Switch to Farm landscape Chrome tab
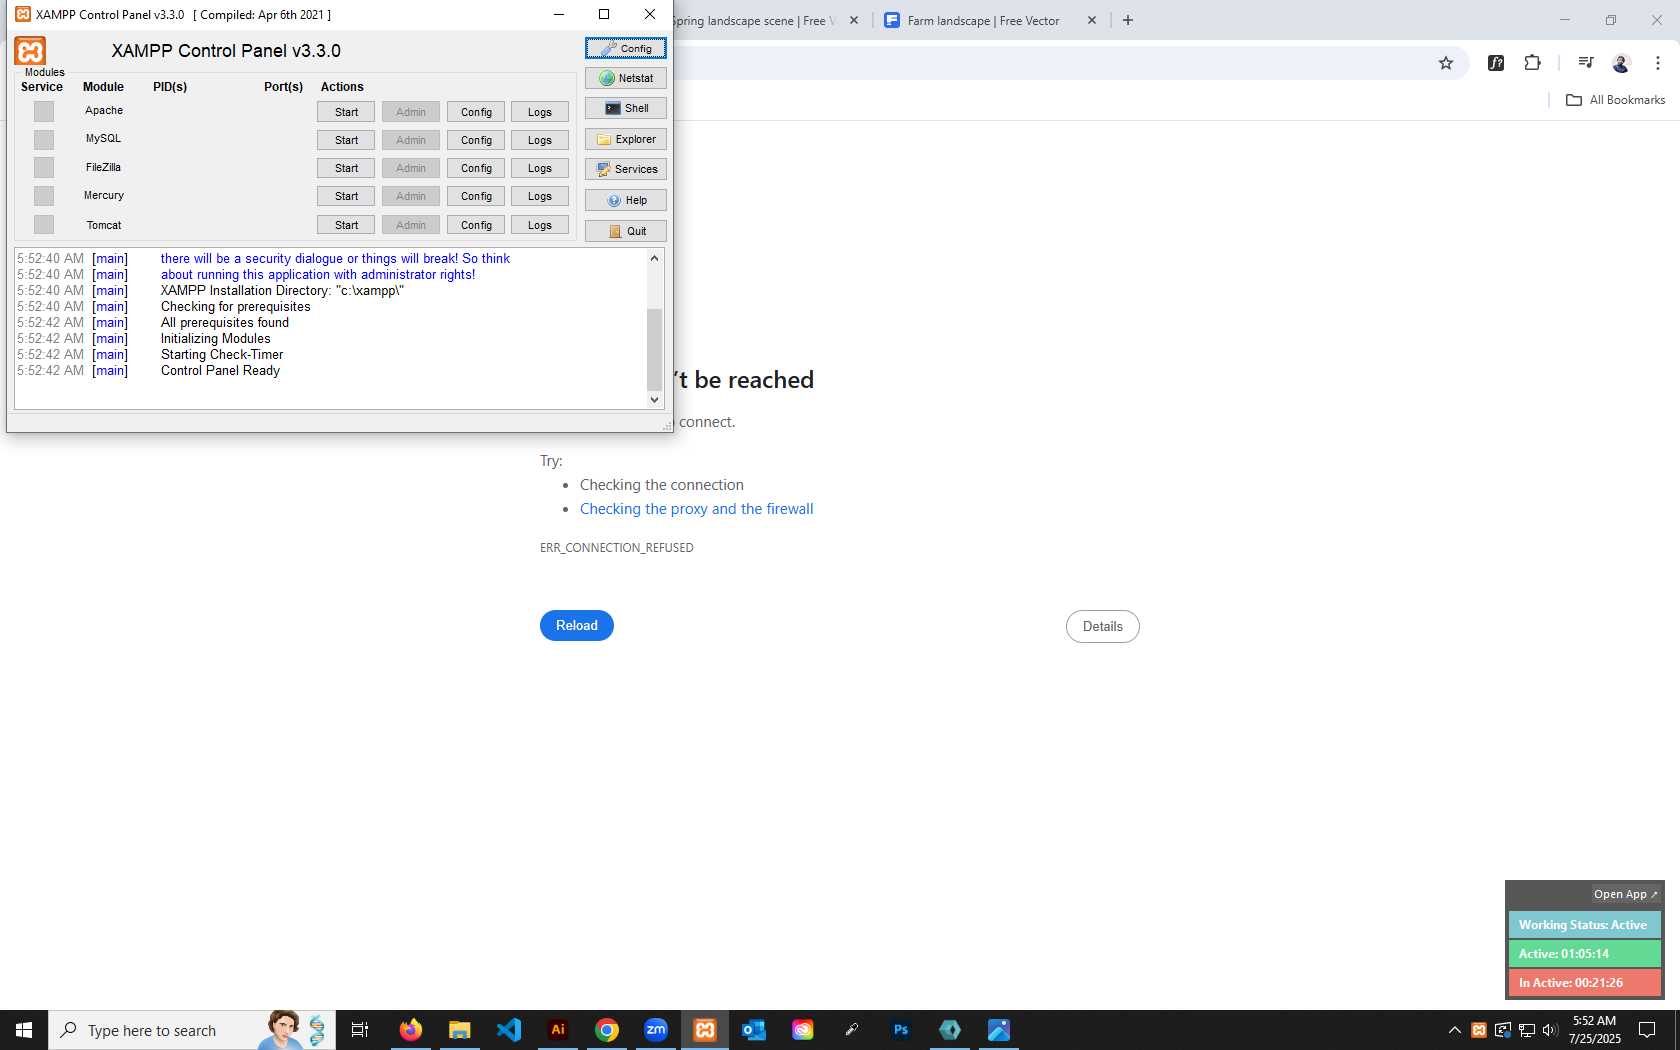1680x1050 pixels. (983, 20)
